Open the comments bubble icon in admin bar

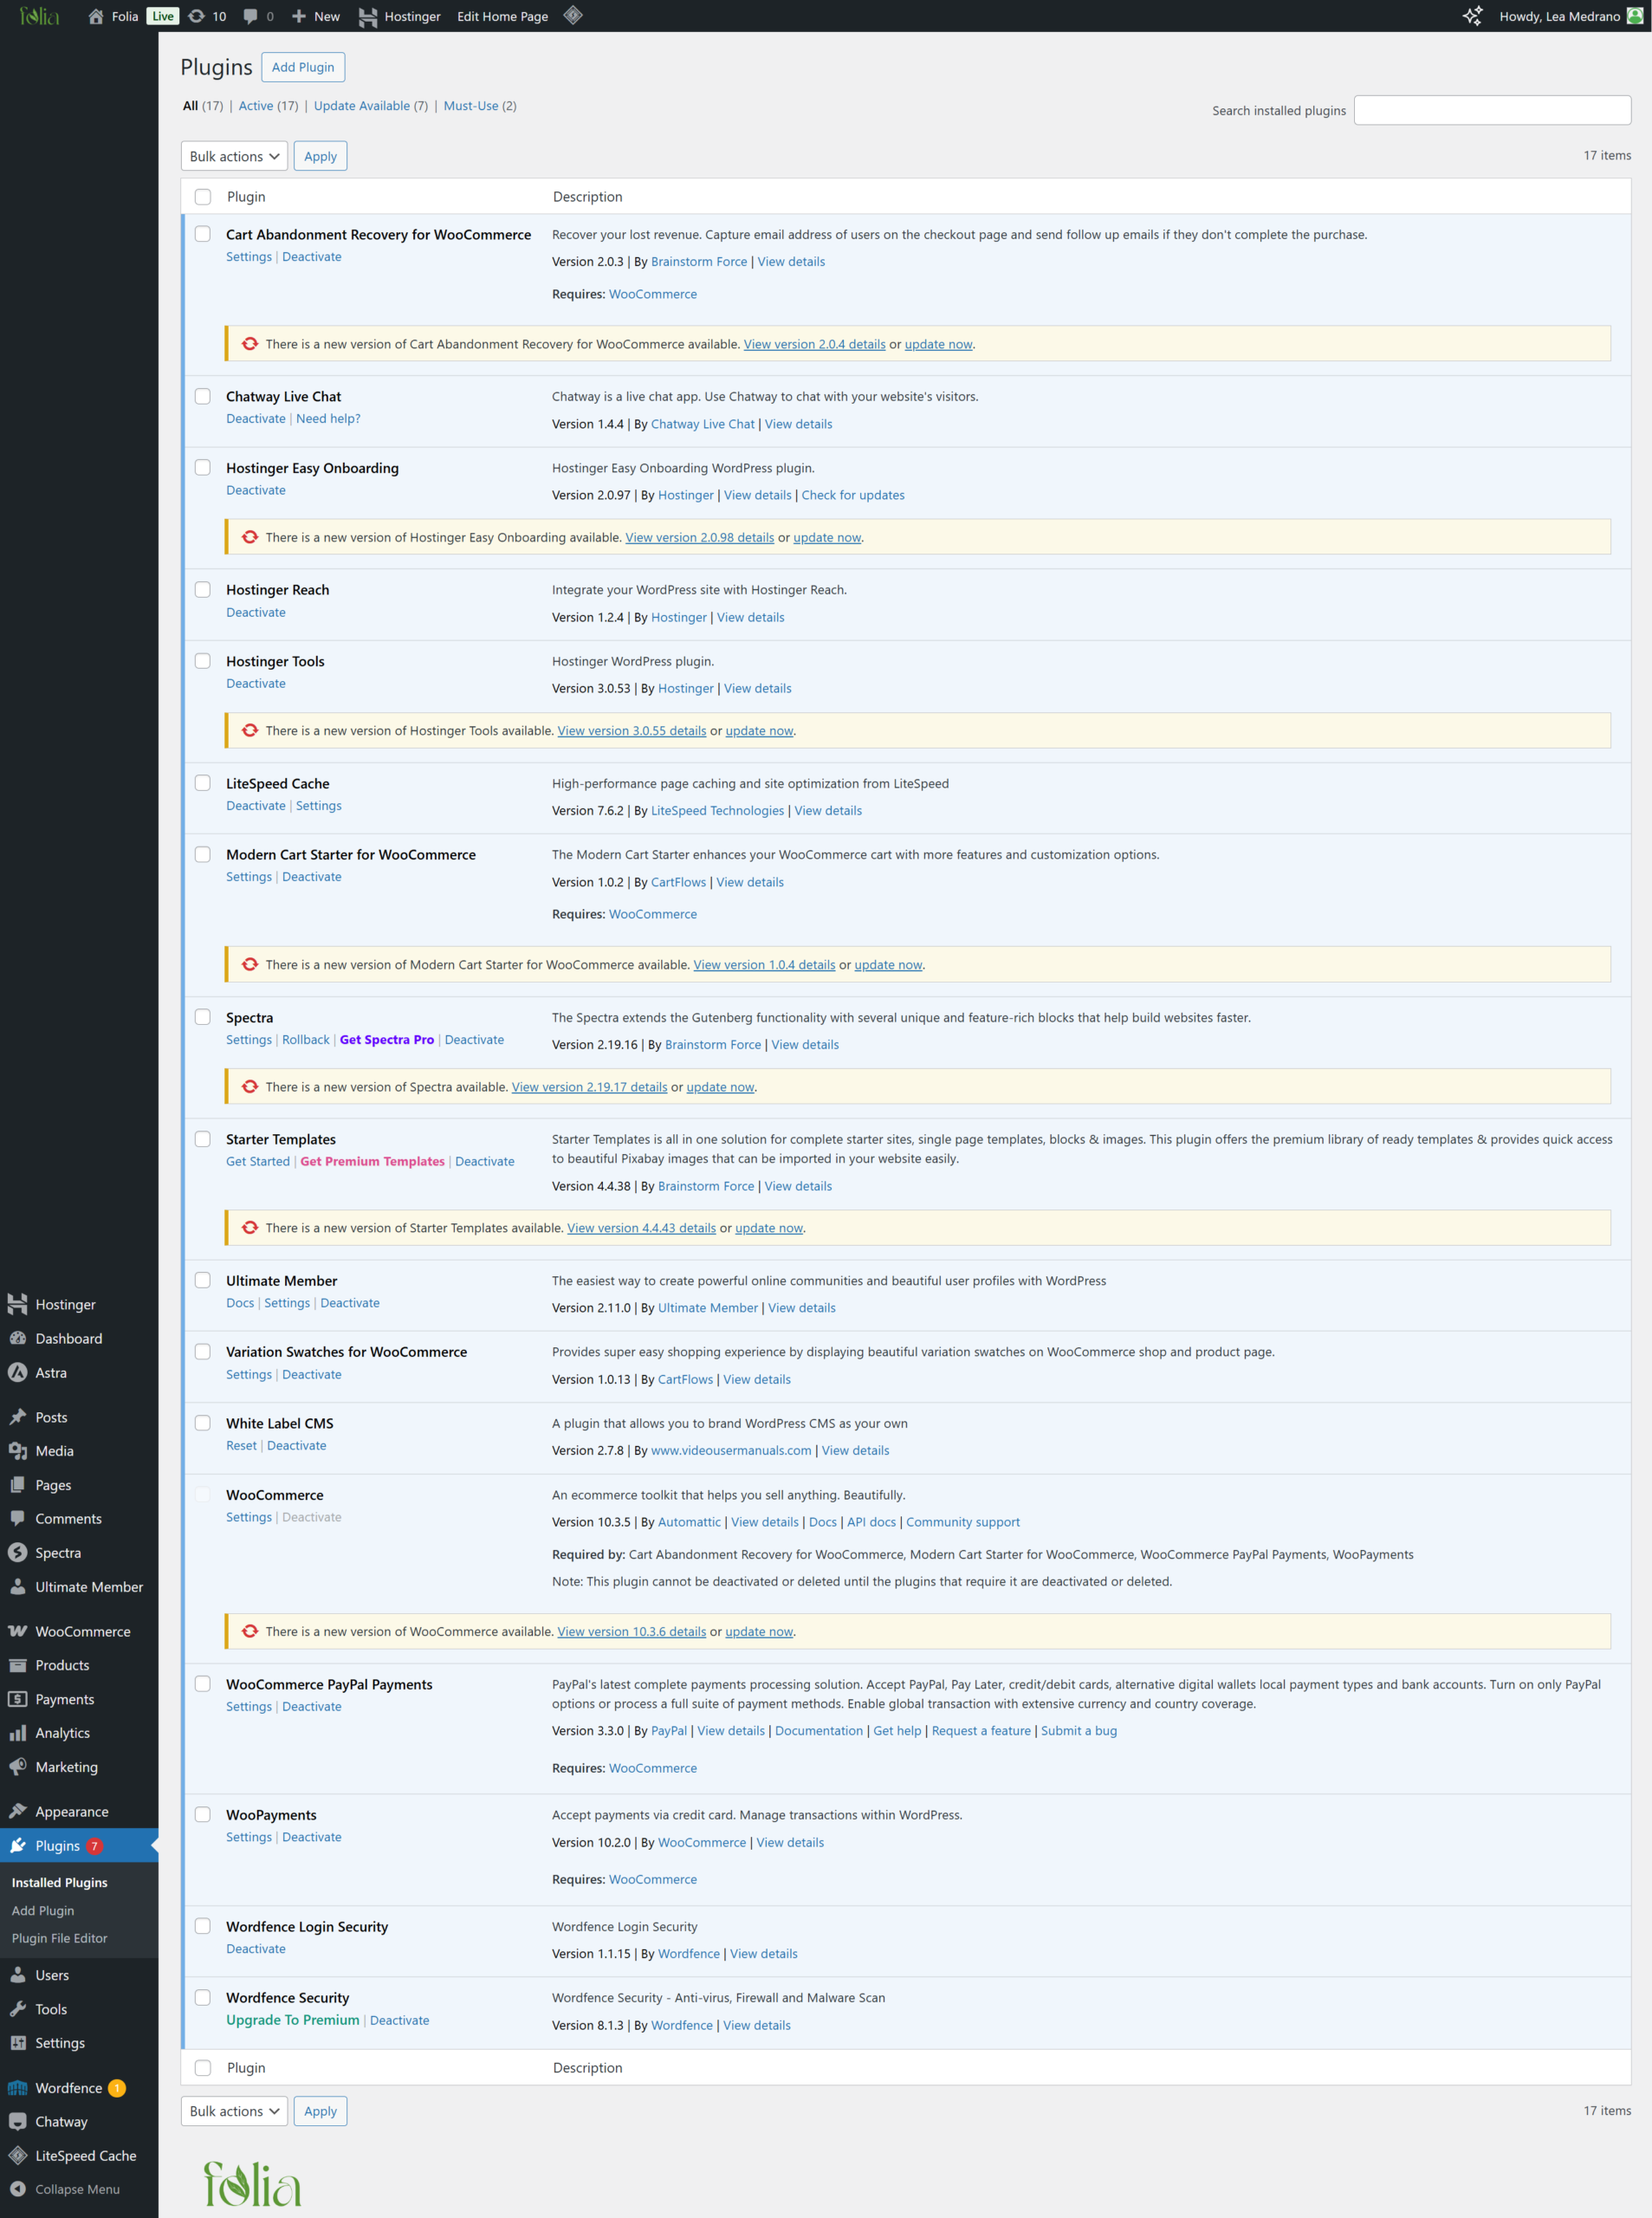(251, 16)
